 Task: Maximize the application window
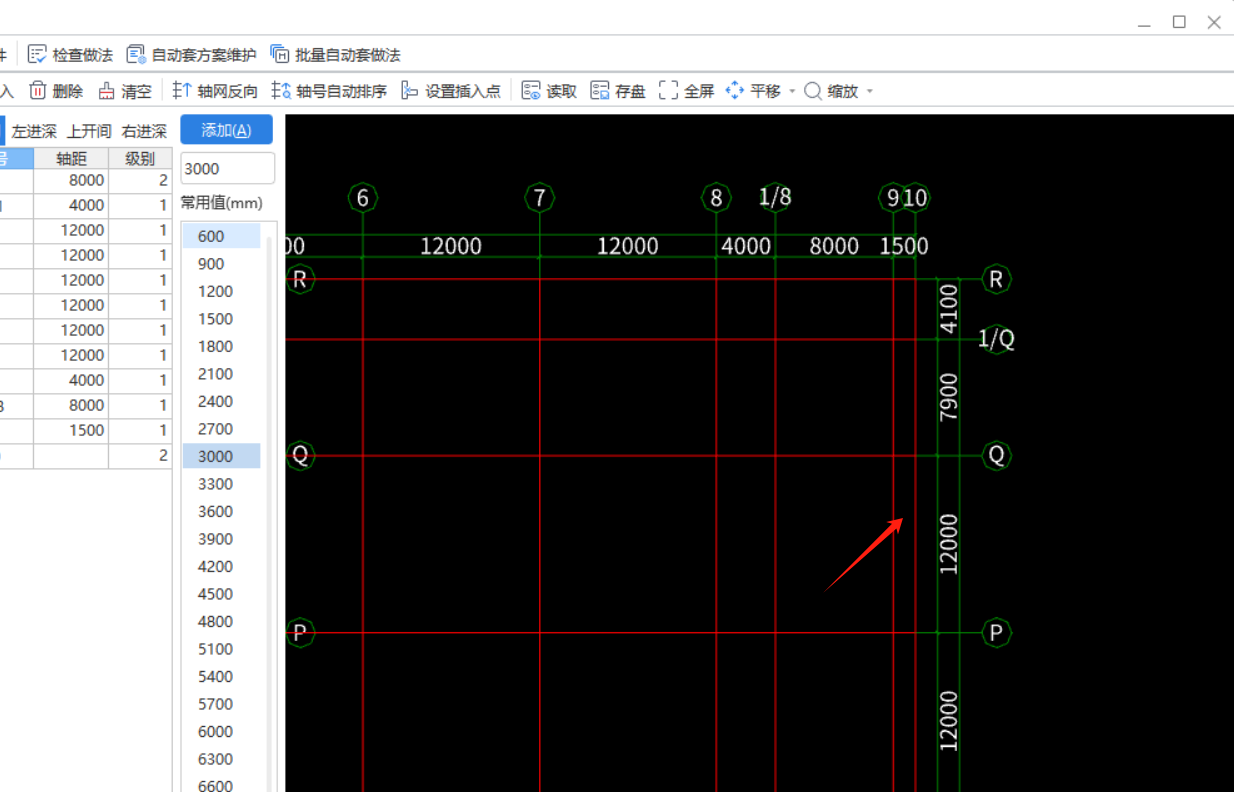point(1179,22)
